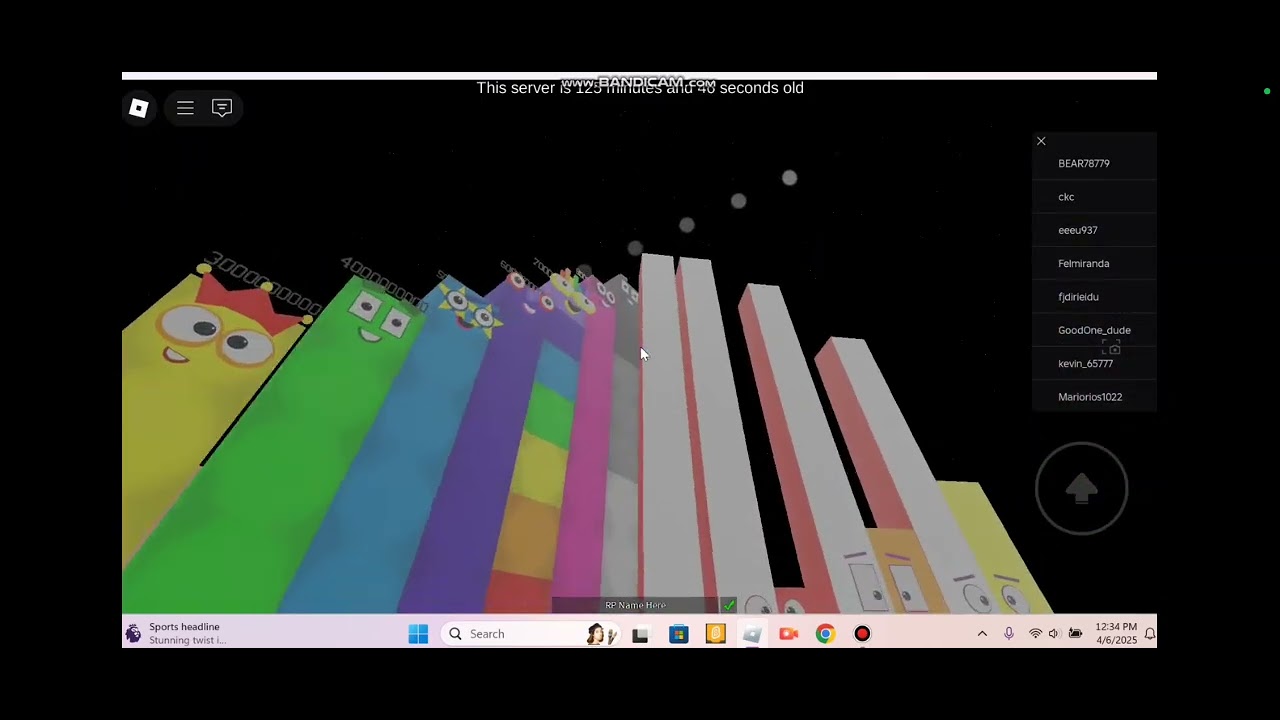This screenshot has height=720, width=1280.
Task: Select player kevin_65777 in the list
Action: point(1094,364)
